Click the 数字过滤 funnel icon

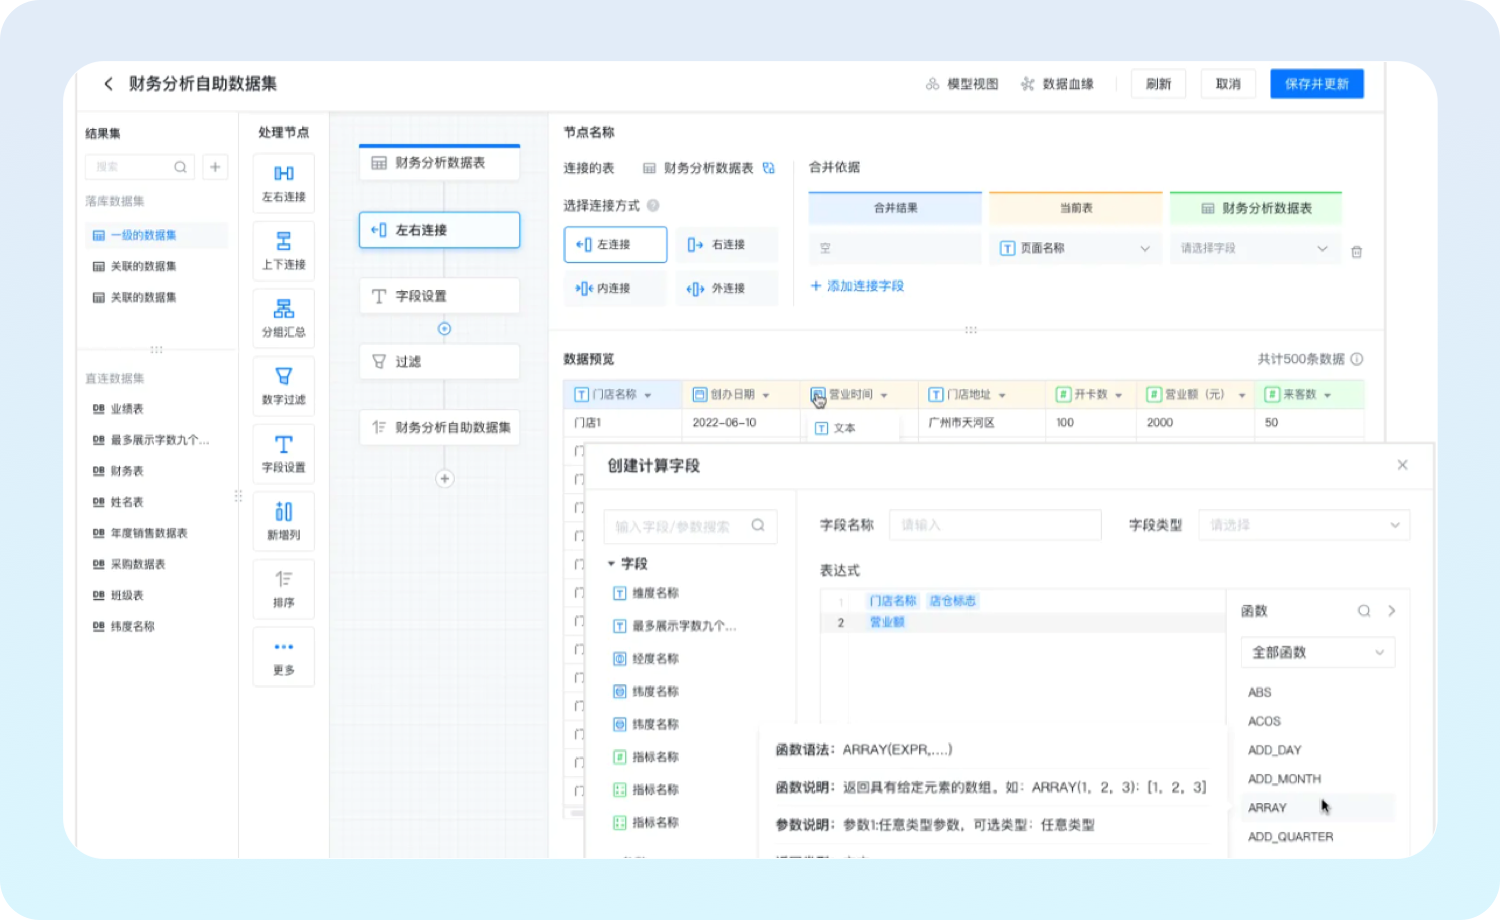(x=283, y=377)
